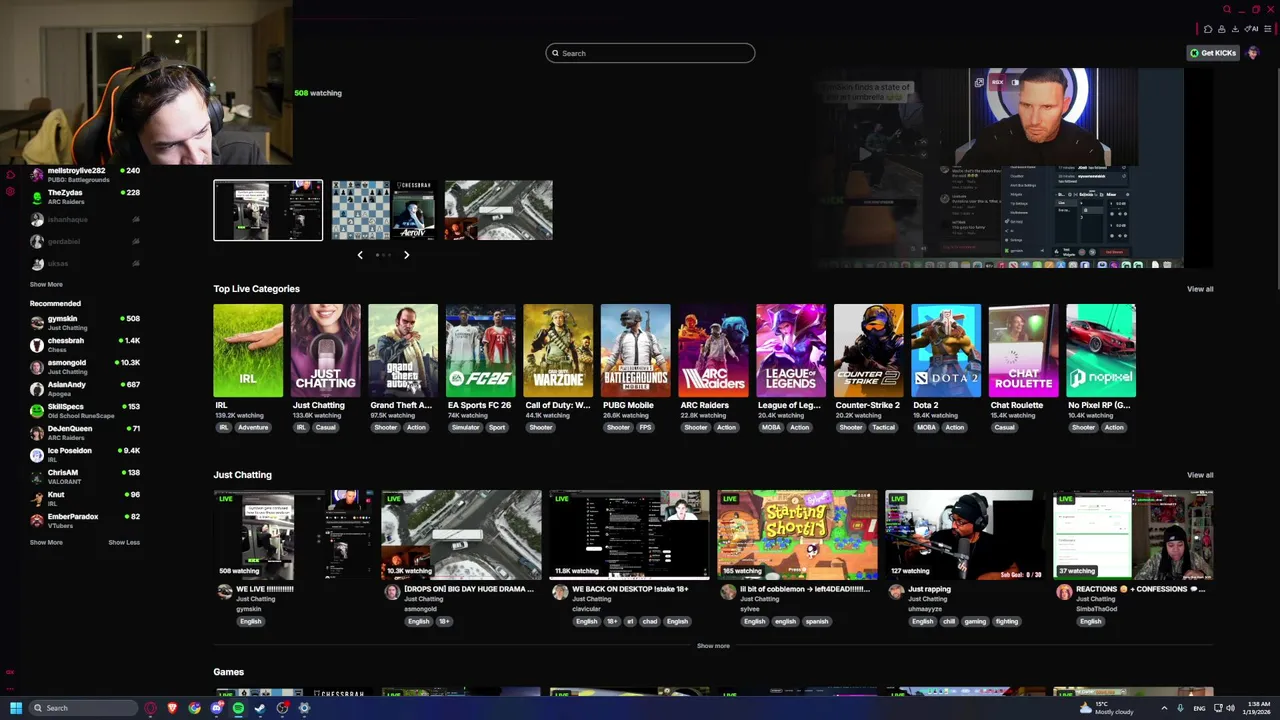
Task: Open Steam from the taskbar
Action: point(260,708)
